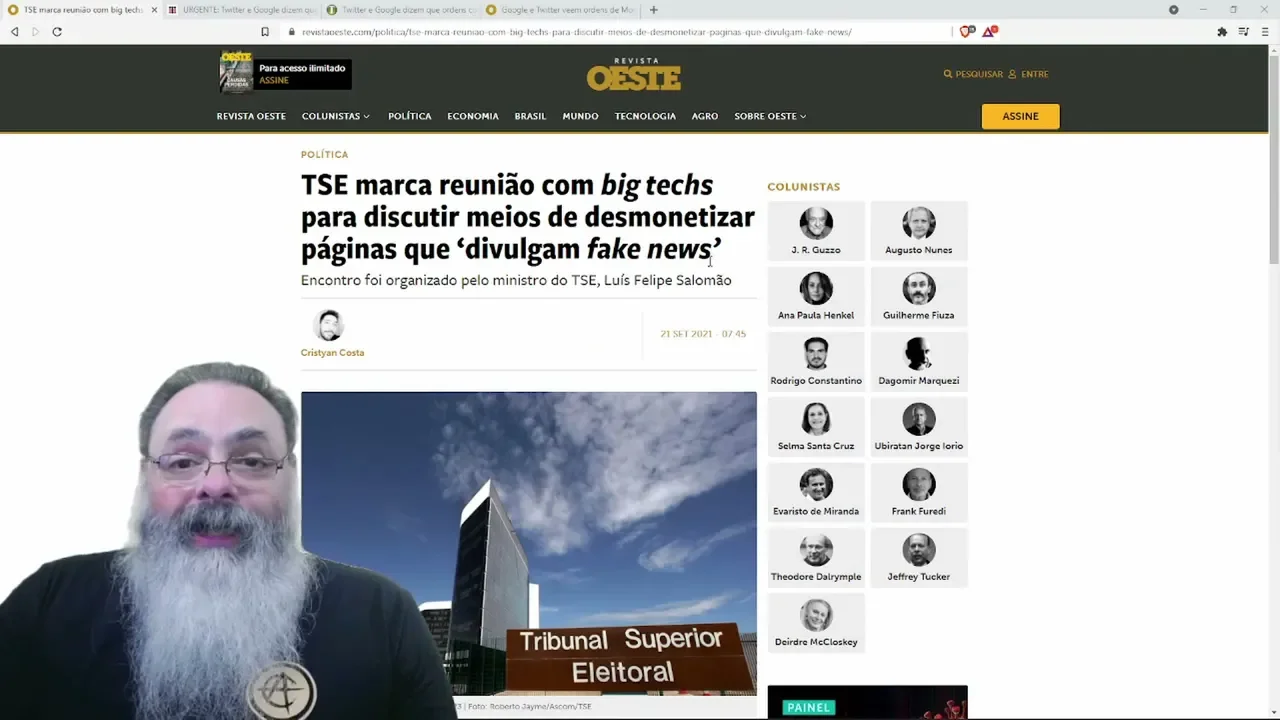
Task: Click the COLUNISTAS sidebar heading
Action: click(x=804, y=187)
